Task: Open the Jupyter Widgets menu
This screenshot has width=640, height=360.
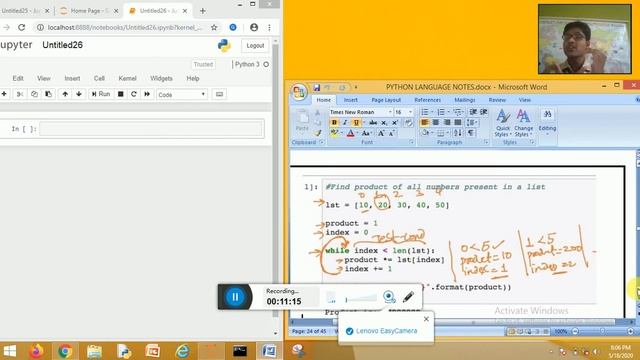Action: [161, 78]
